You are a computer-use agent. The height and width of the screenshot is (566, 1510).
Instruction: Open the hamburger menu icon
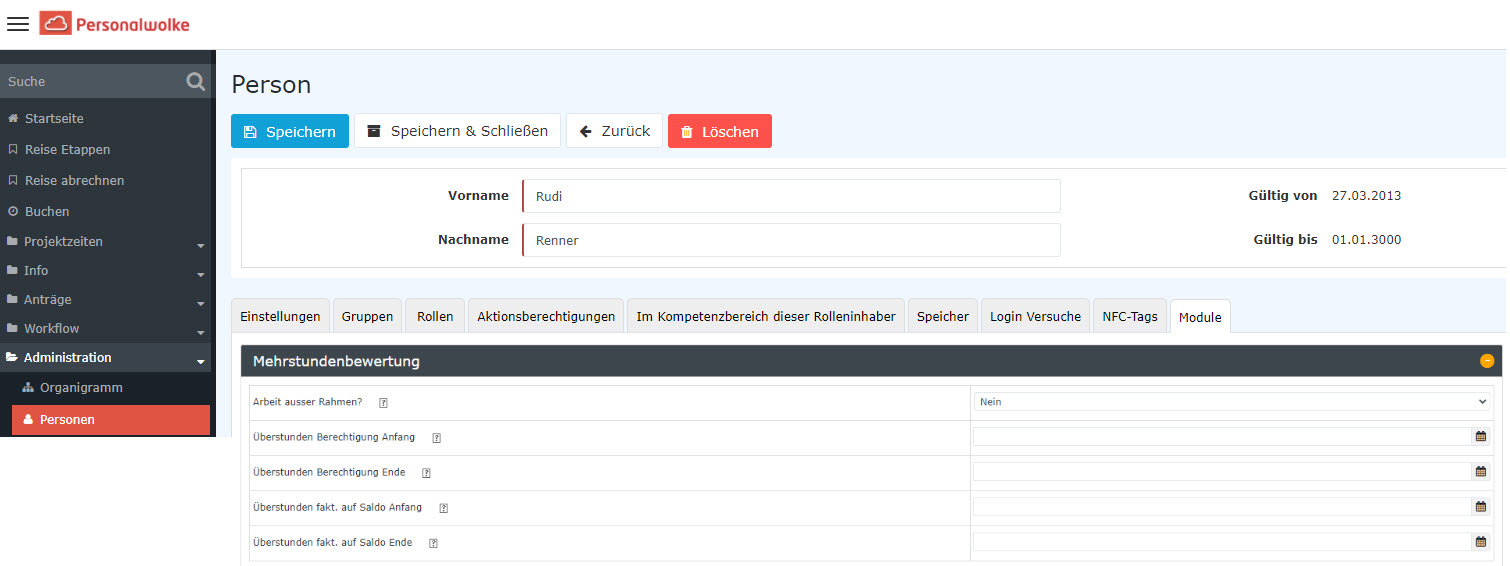tap(18, 24)
